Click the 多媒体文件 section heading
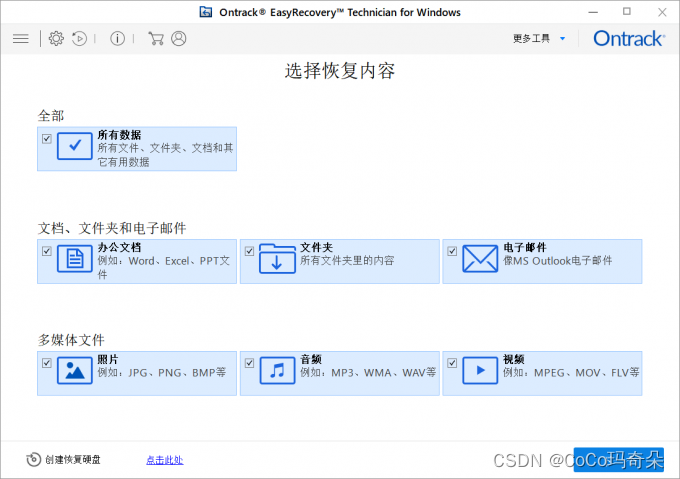The image size is (680, 479). tap(71, 340)
